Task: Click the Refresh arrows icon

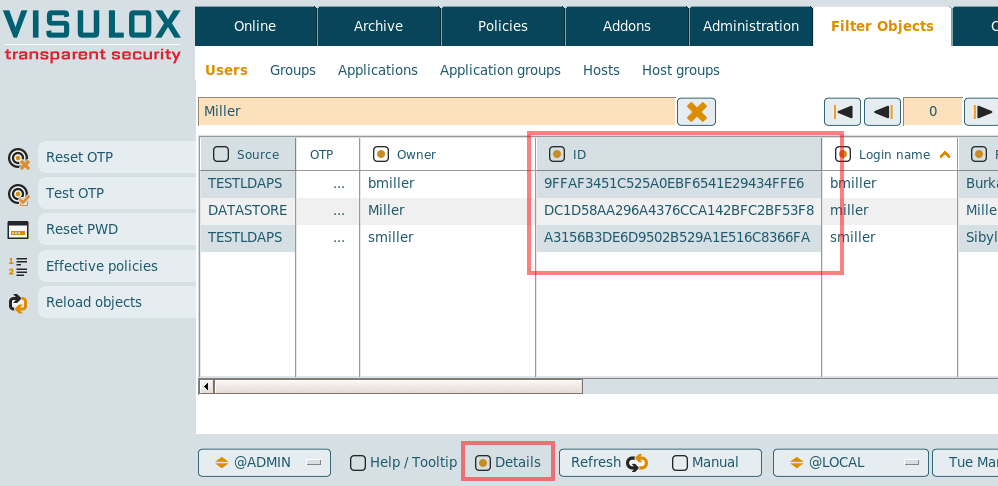Action: (x=637, y=463)
